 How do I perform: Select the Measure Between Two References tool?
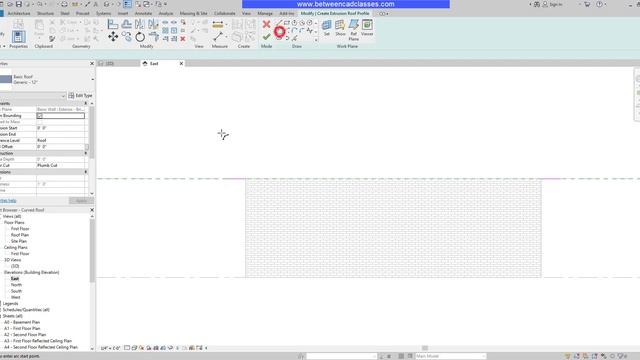pos(218,37)
